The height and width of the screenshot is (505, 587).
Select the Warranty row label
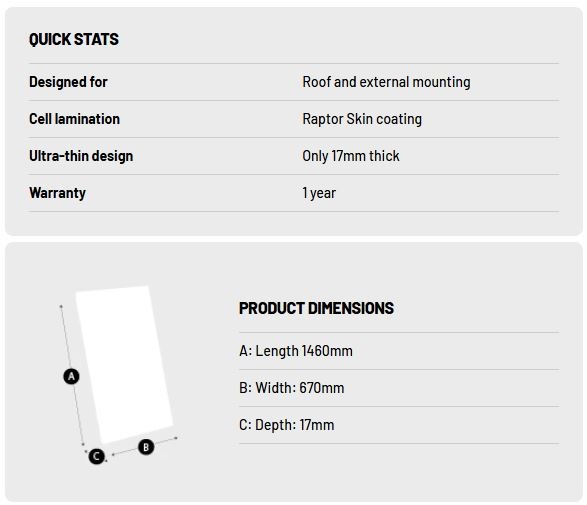(57, 193)
